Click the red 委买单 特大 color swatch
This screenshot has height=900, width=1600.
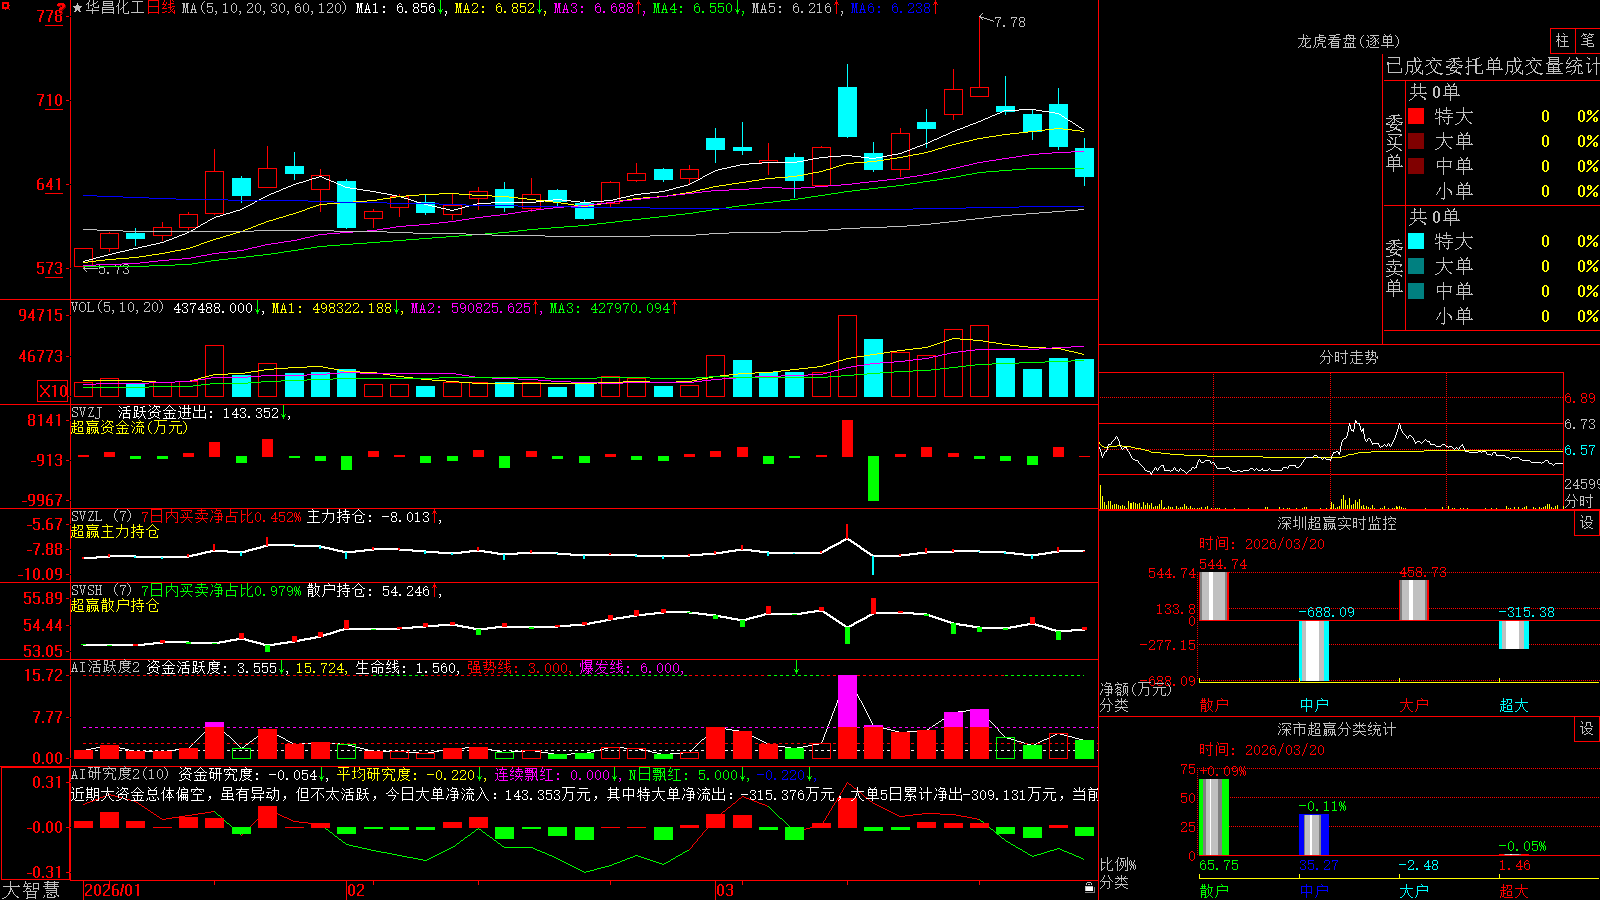click(1416, 116)
